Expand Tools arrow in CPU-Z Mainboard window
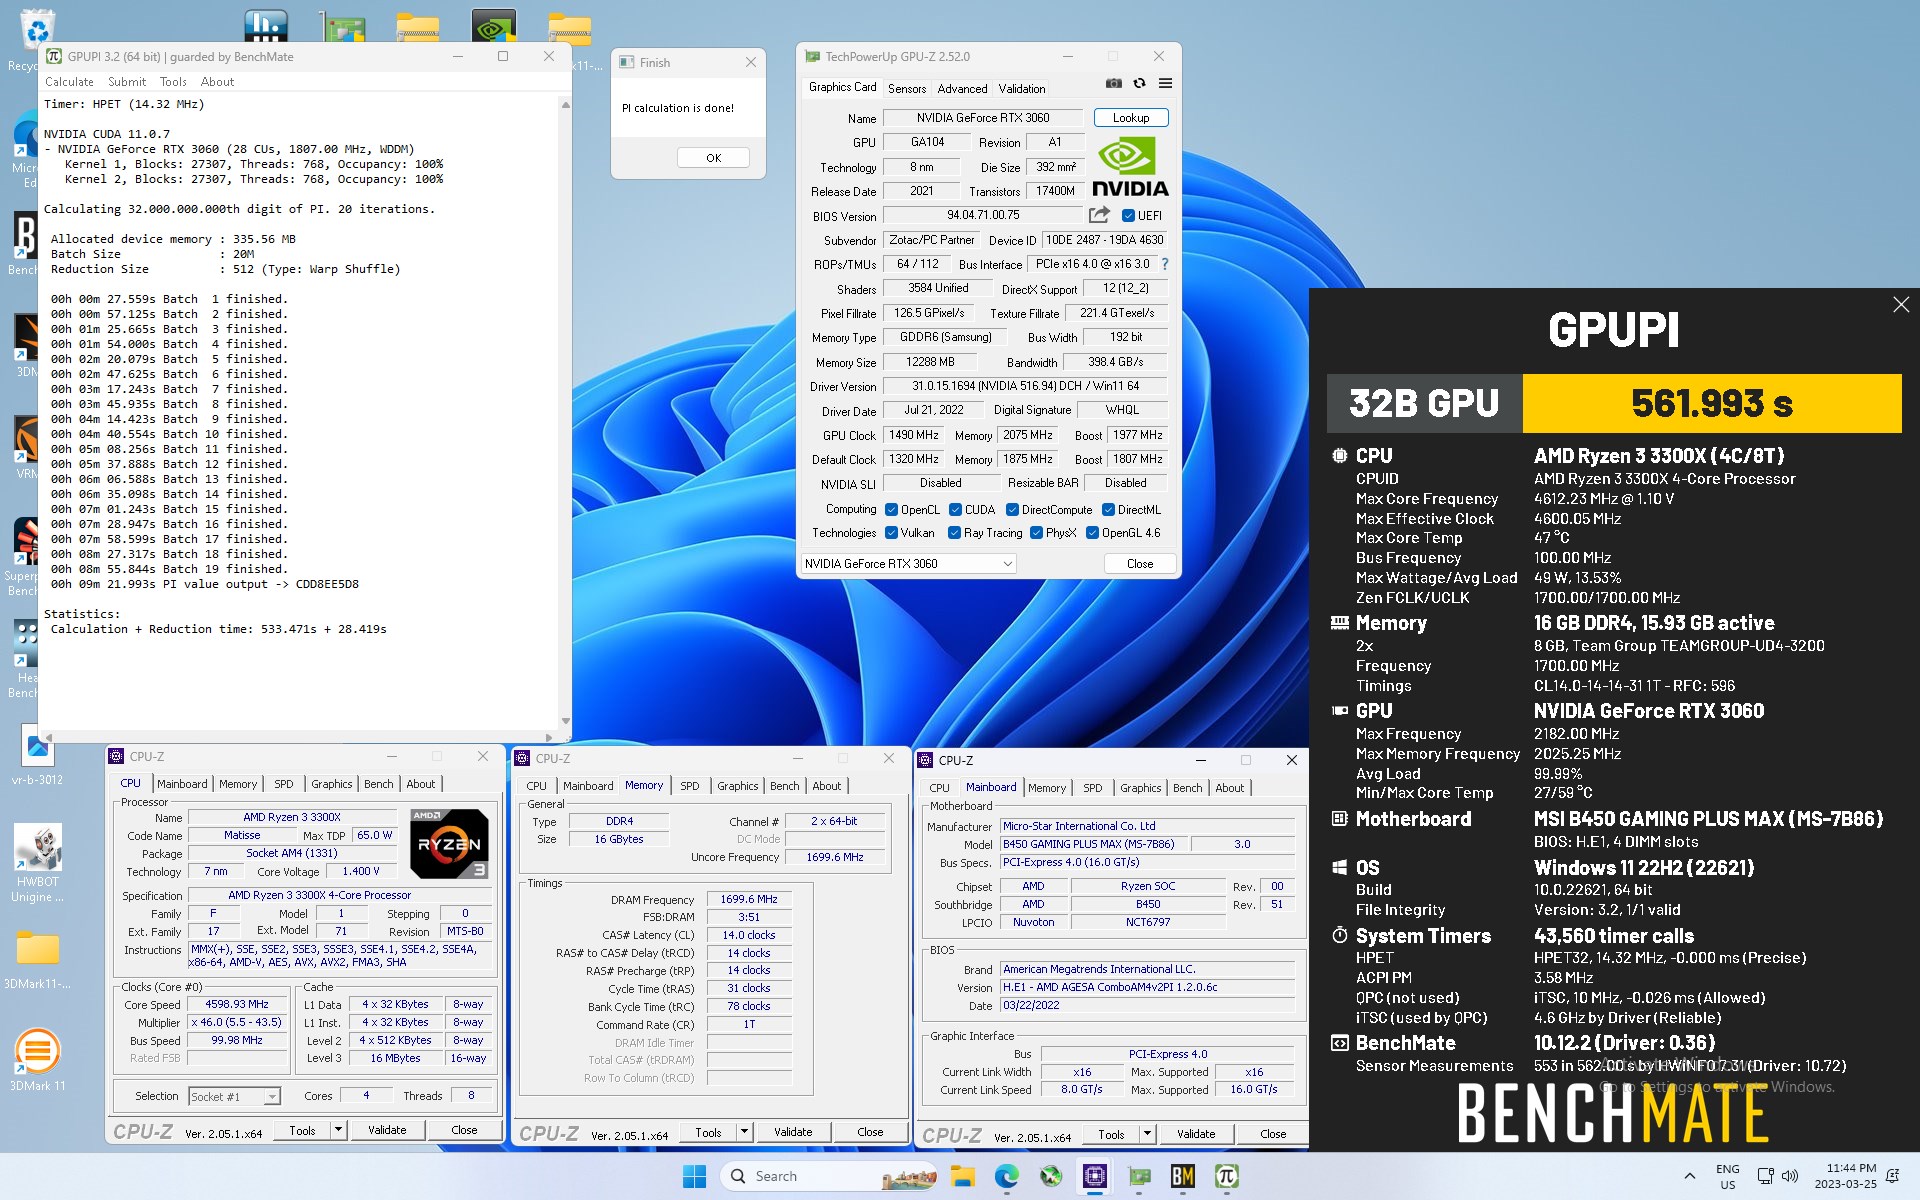This screenshot has width=1920, height=1200. click(x=1147, y=1134)
